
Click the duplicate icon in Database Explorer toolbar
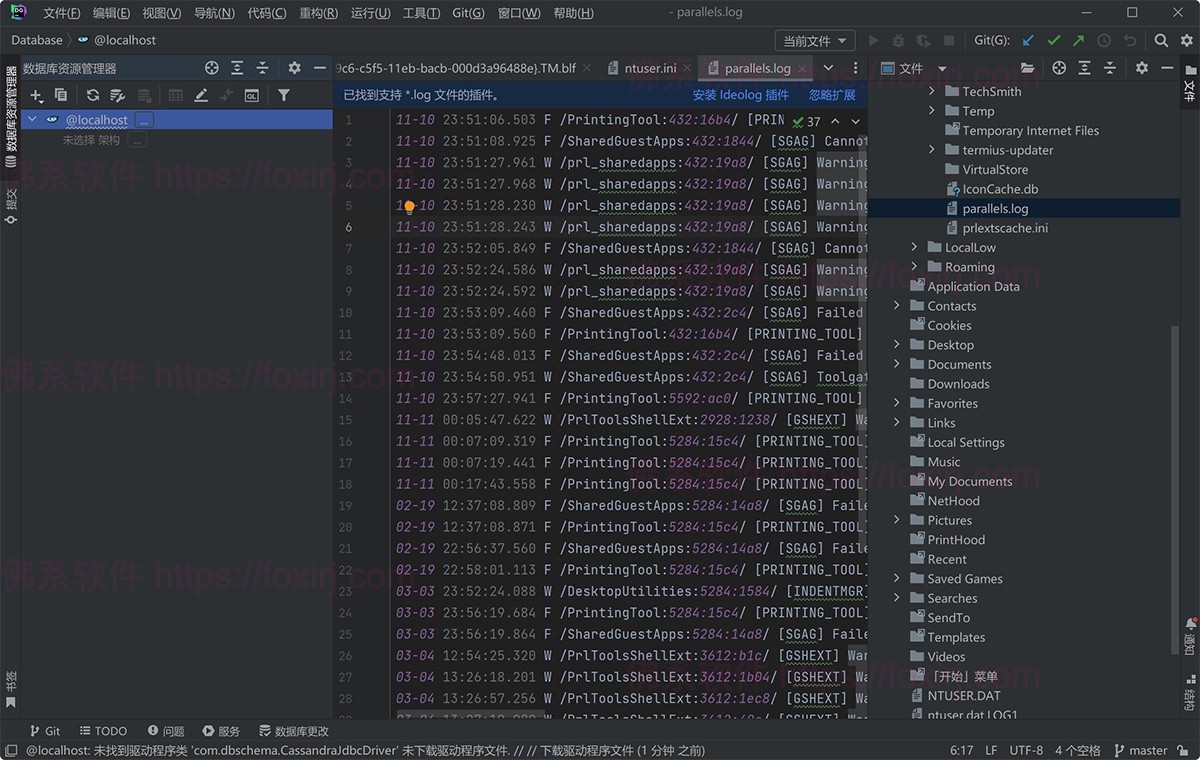[x=60, y=95]
